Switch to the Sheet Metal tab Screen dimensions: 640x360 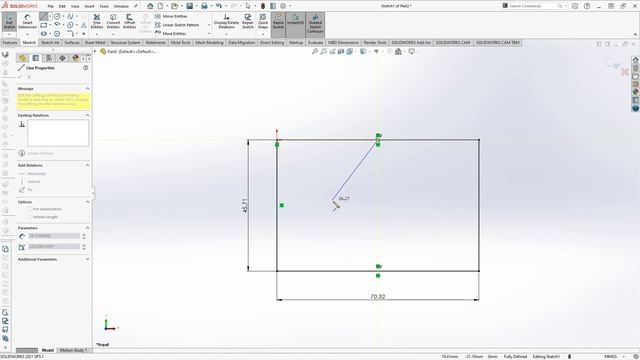pos(95,42)
